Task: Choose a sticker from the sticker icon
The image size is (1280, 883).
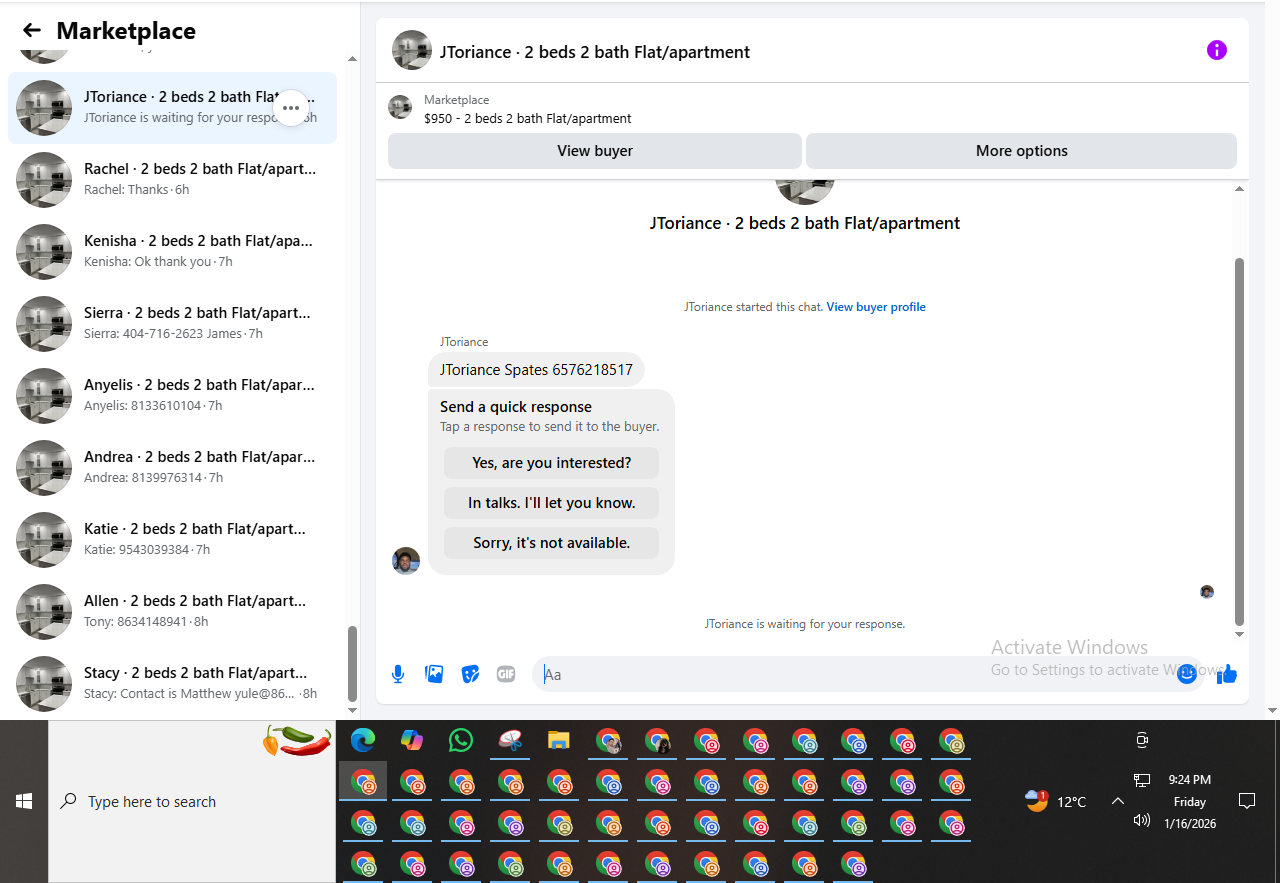Action: [470, 674]
